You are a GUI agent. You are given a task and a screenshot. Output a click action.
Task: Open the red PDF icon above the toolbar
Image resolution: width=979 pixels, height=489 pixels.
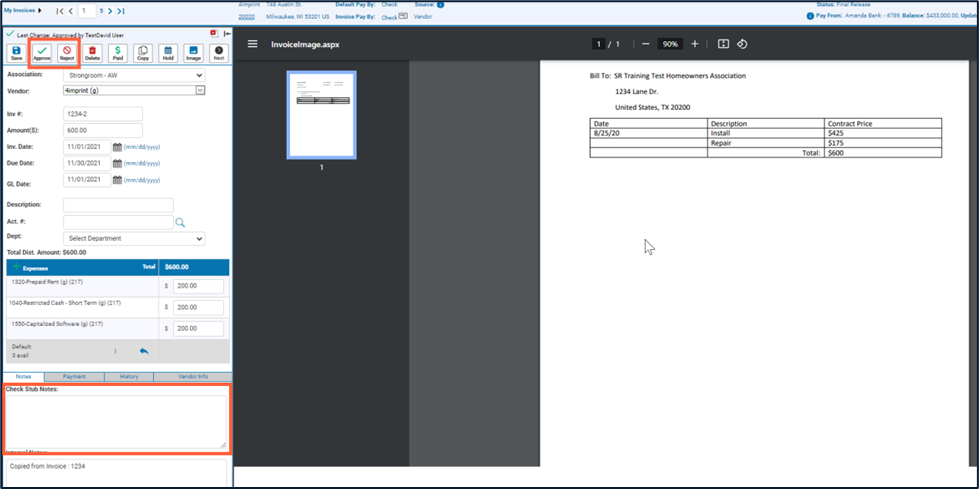(x=214, y=34)
